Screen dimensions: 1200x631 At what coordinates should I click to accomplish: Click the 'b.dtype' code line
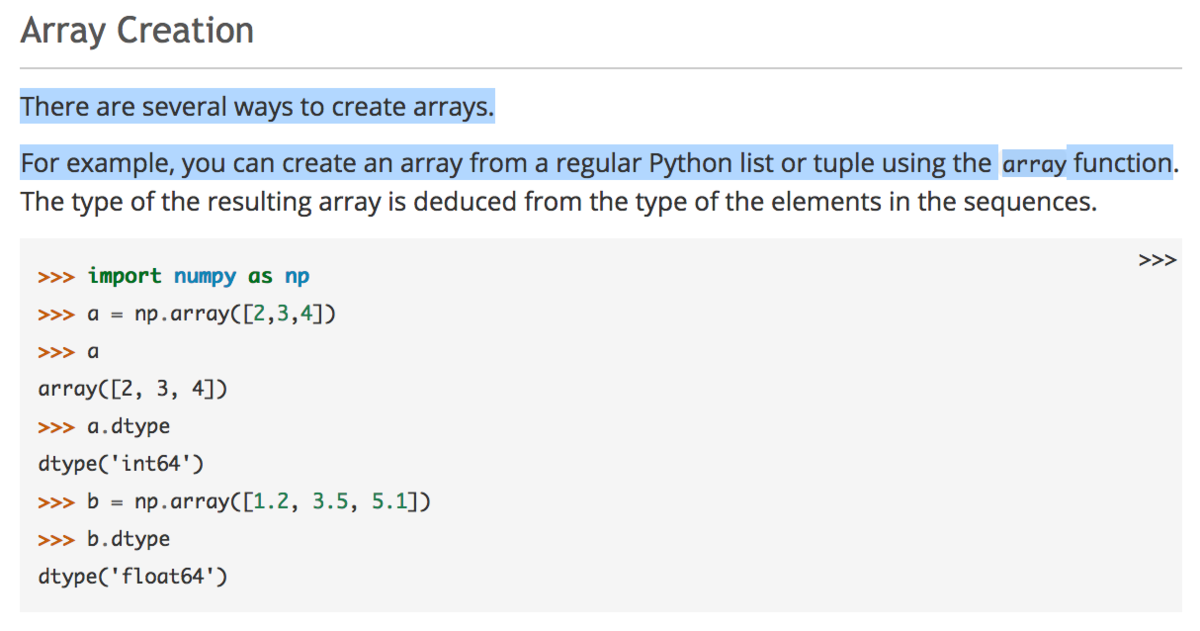pos(129,539)
